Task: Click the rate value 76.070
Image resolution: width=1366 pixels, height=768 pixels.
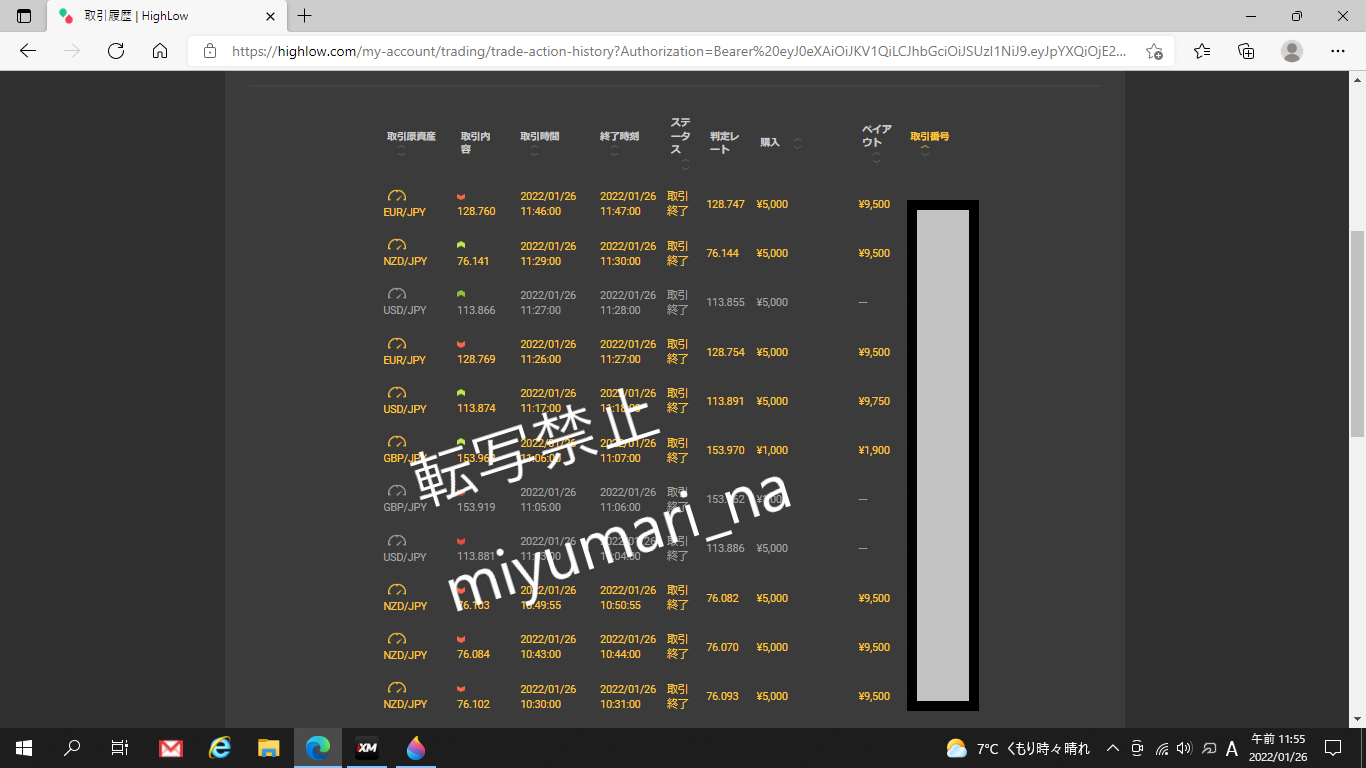Action: point(722,647)
